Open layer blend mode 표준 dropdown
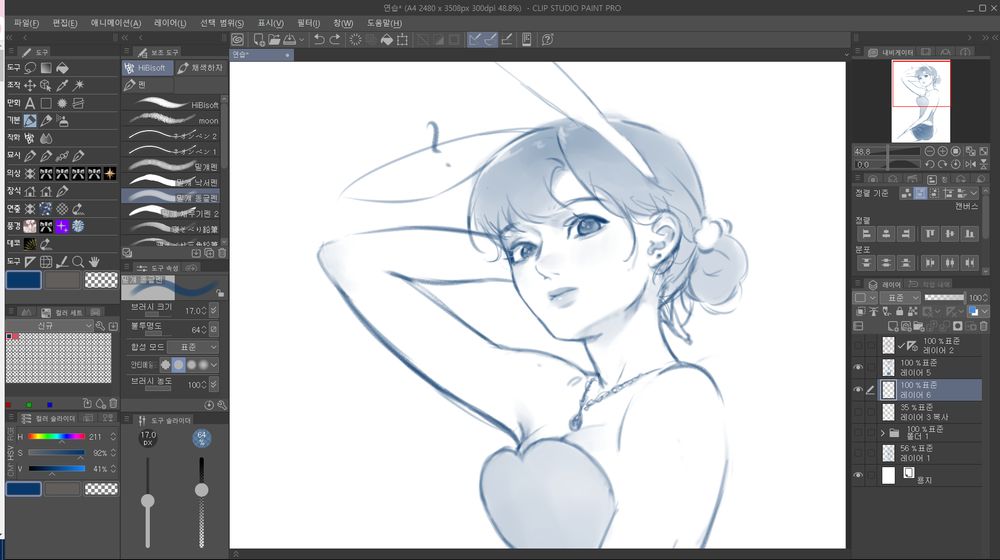The height and width of the screenshot is (560, 1000). pyautogui.click(x=901, y=298)
